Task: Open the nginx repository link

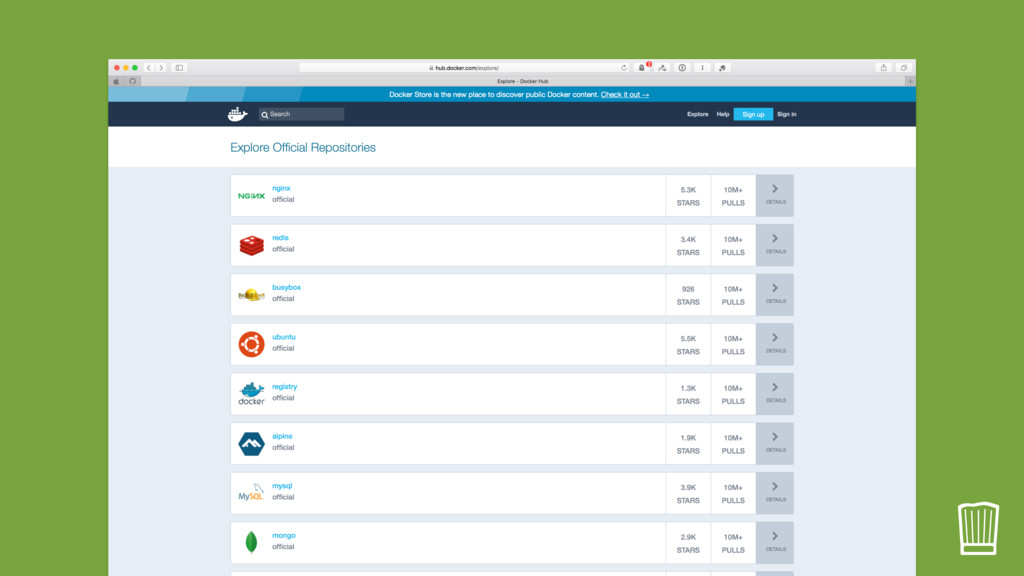Action: tap(281, 188)
